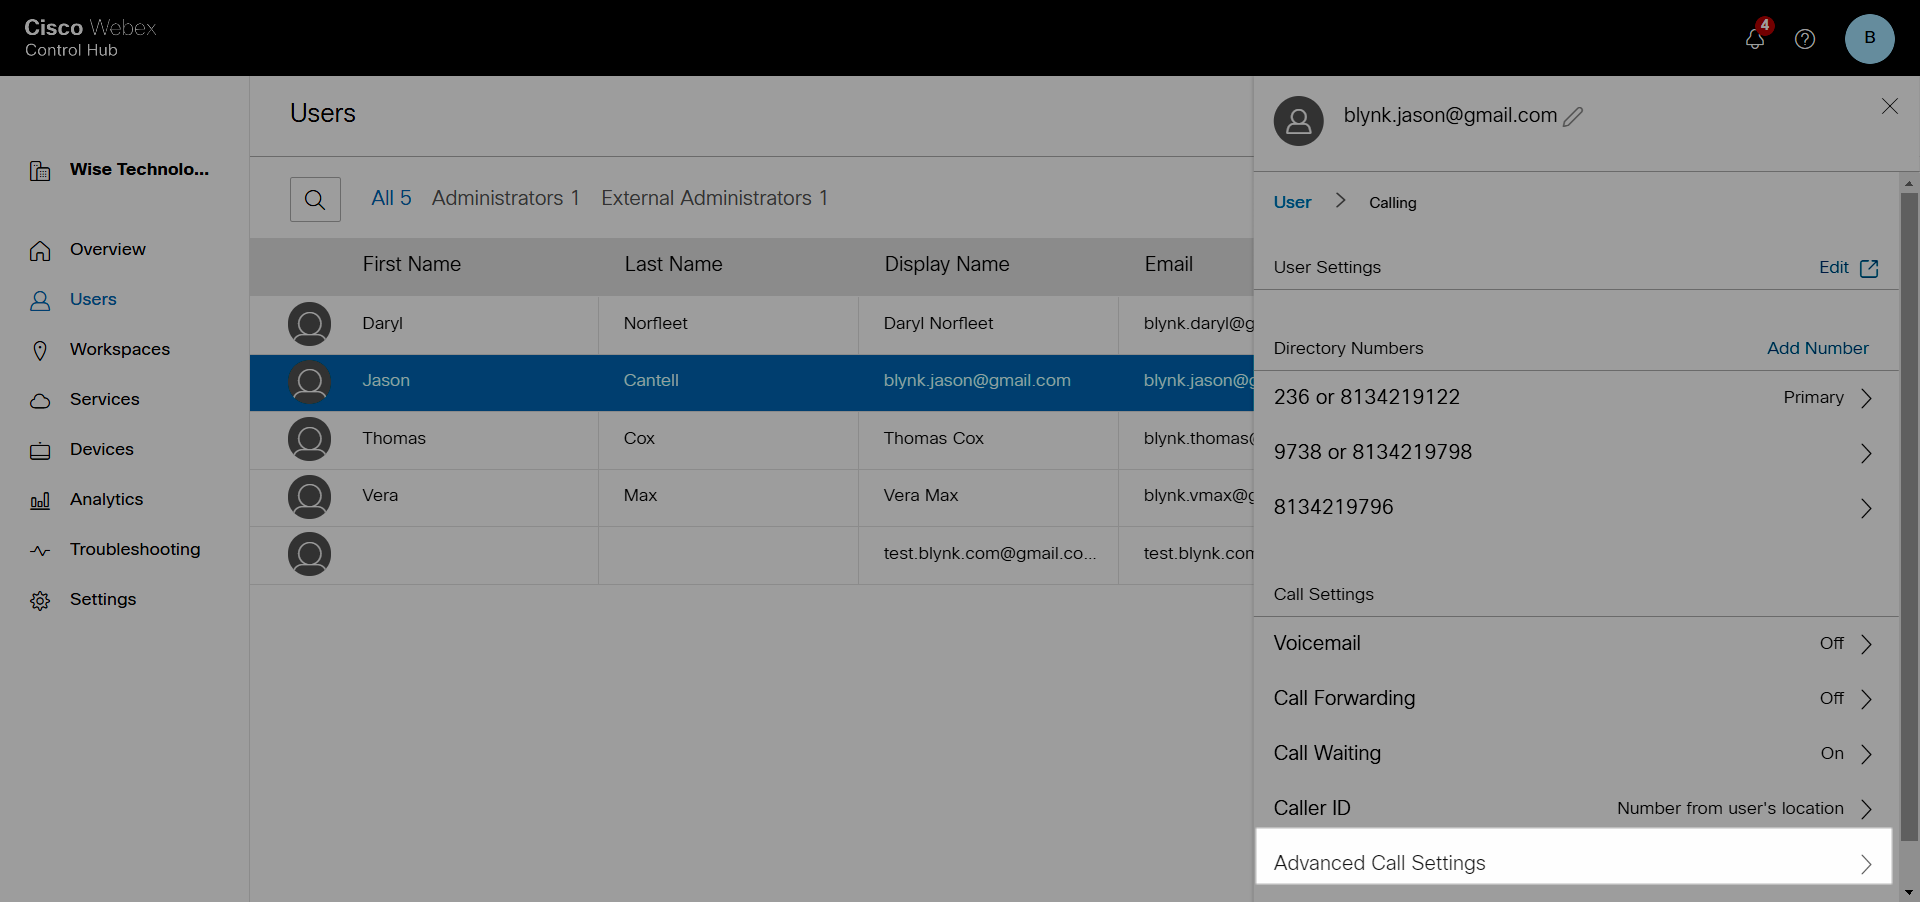Navigate to Workspaces
The image size is (1920, 902).
(x=118, y=349)
